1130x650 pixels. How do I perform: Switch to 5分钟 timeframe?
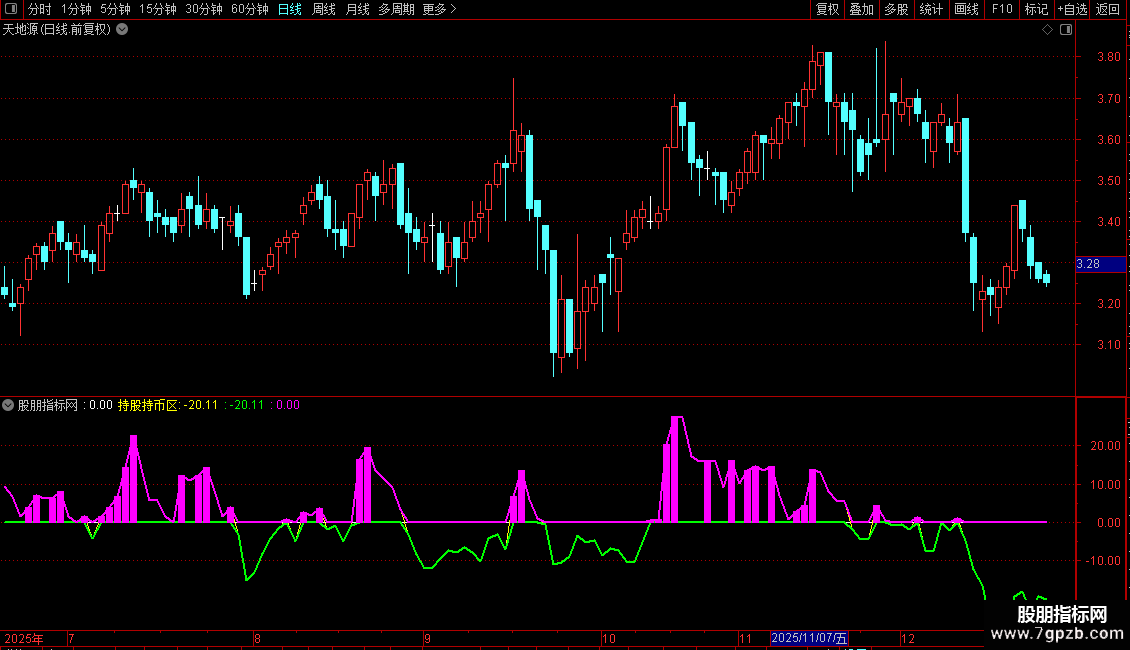tap(115, 9)
